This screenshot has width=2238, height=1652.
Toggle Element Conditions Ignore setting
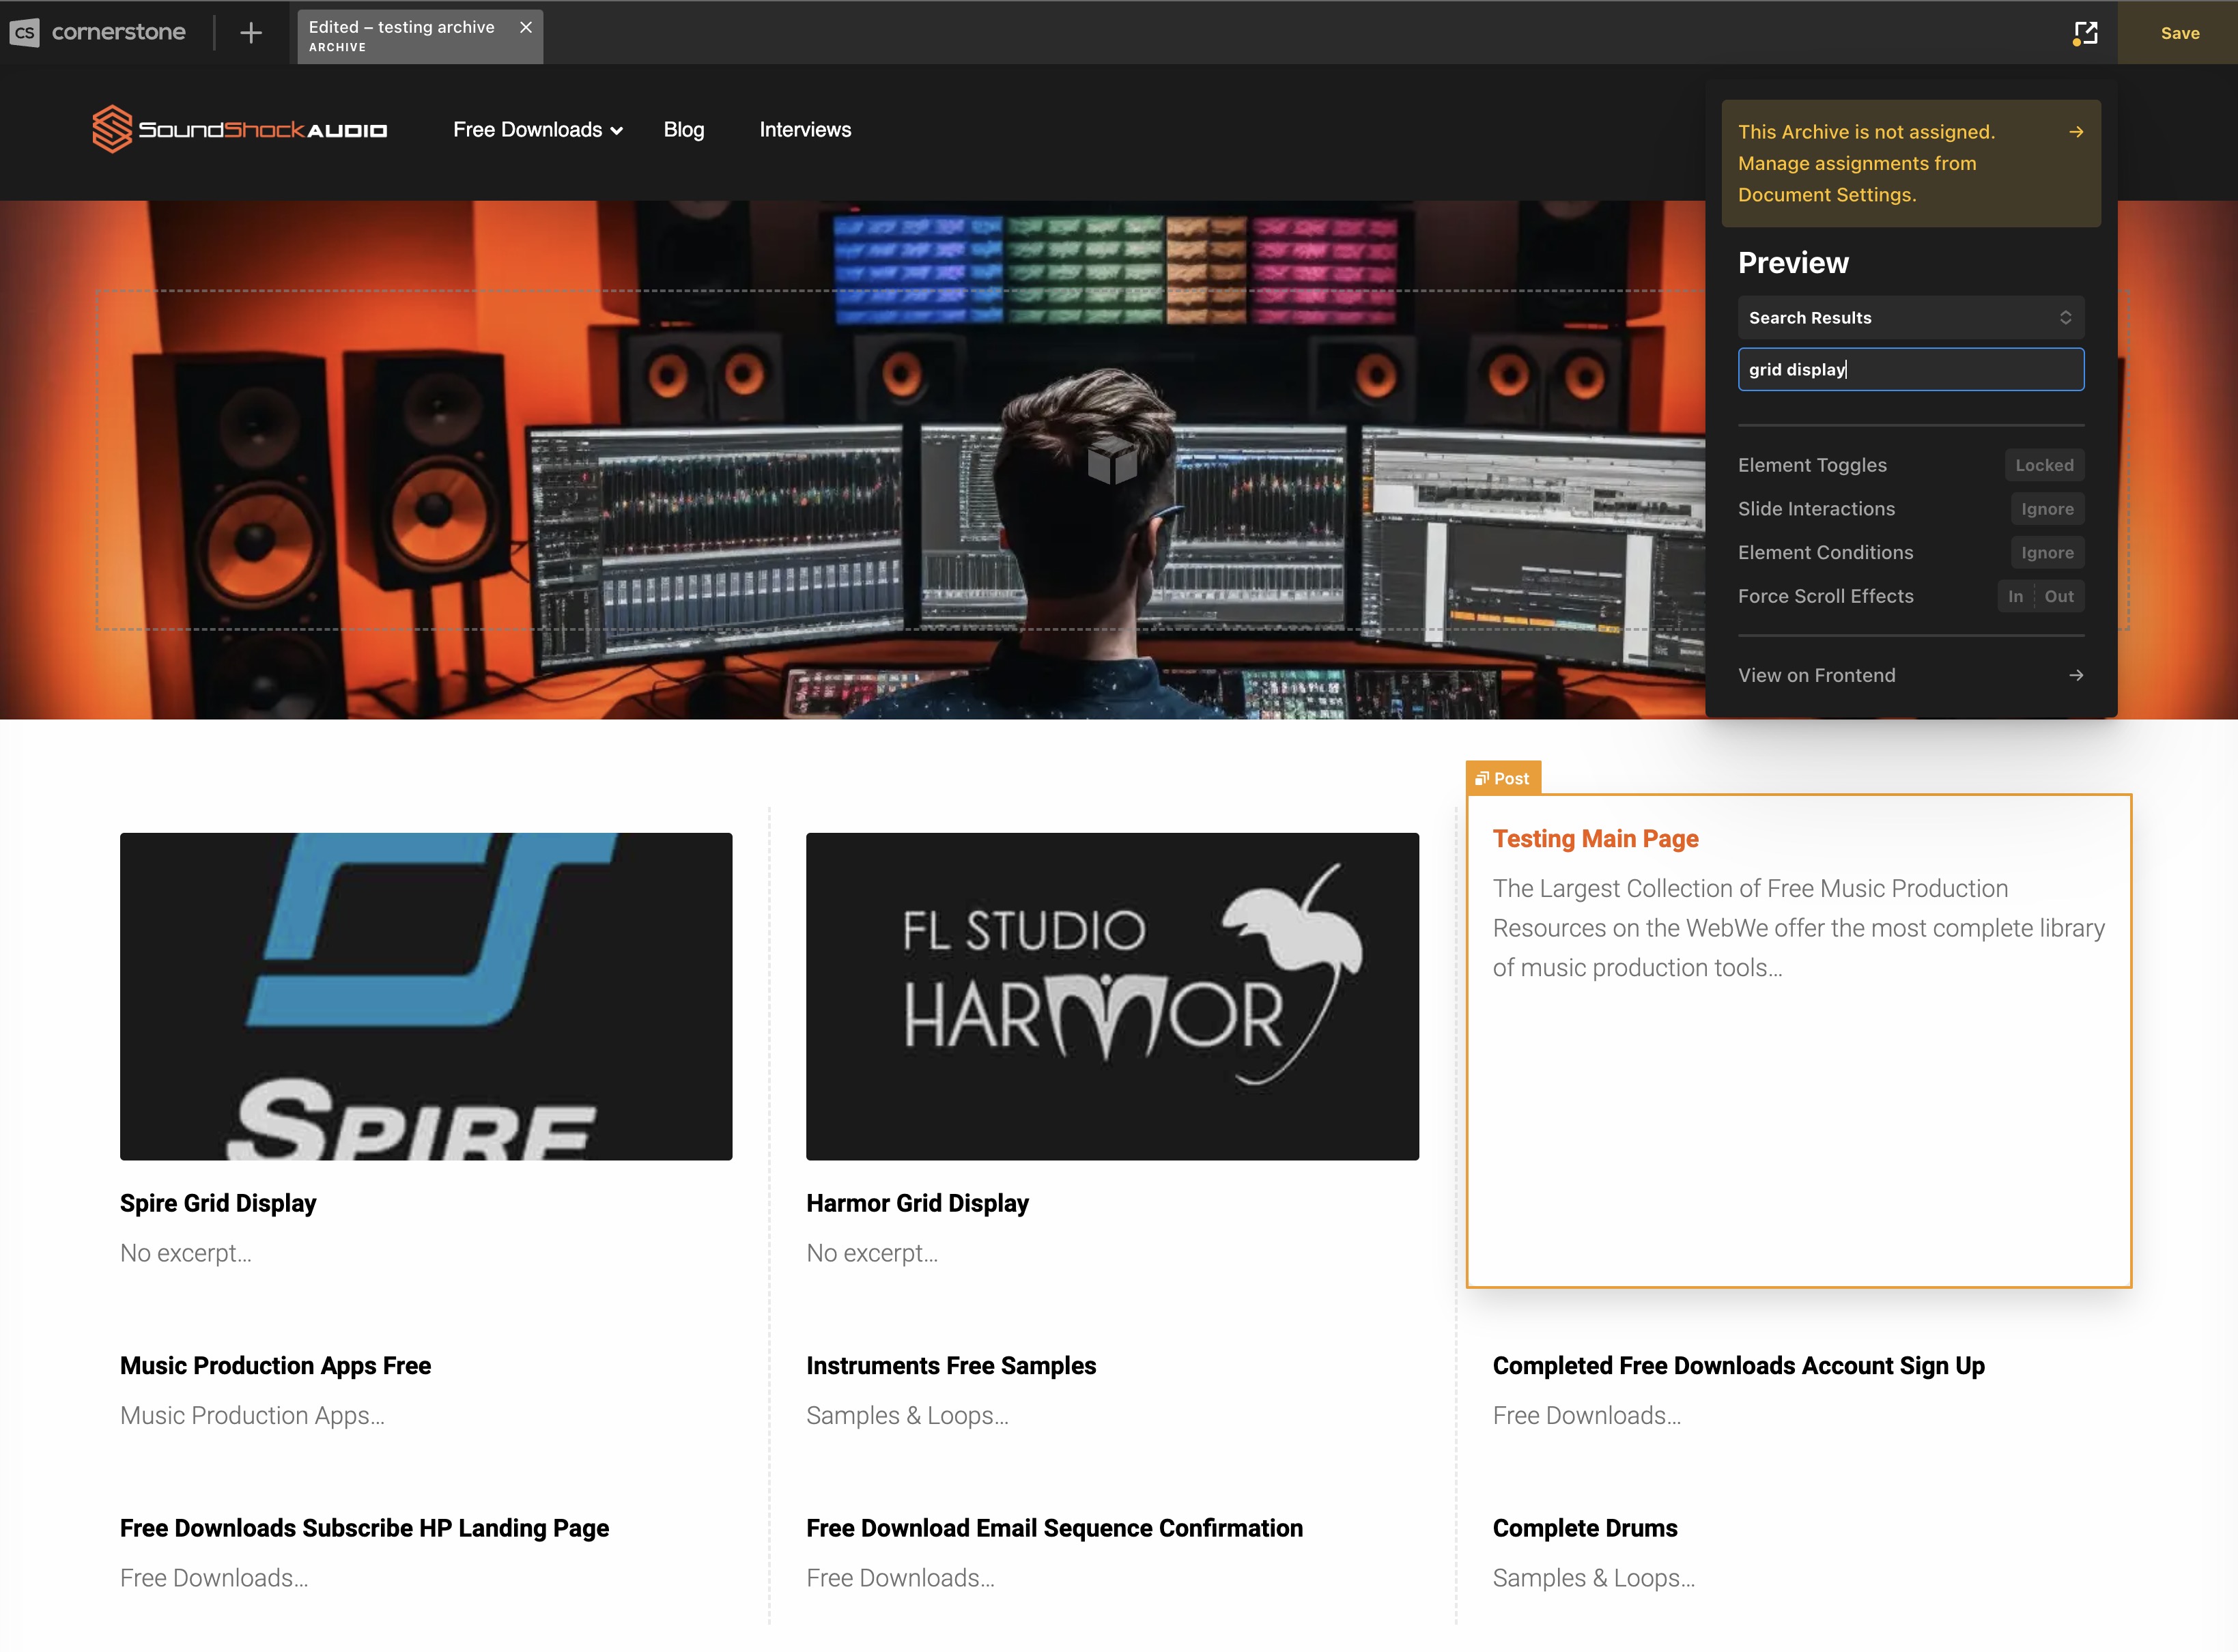click(x=2047, y=553)
